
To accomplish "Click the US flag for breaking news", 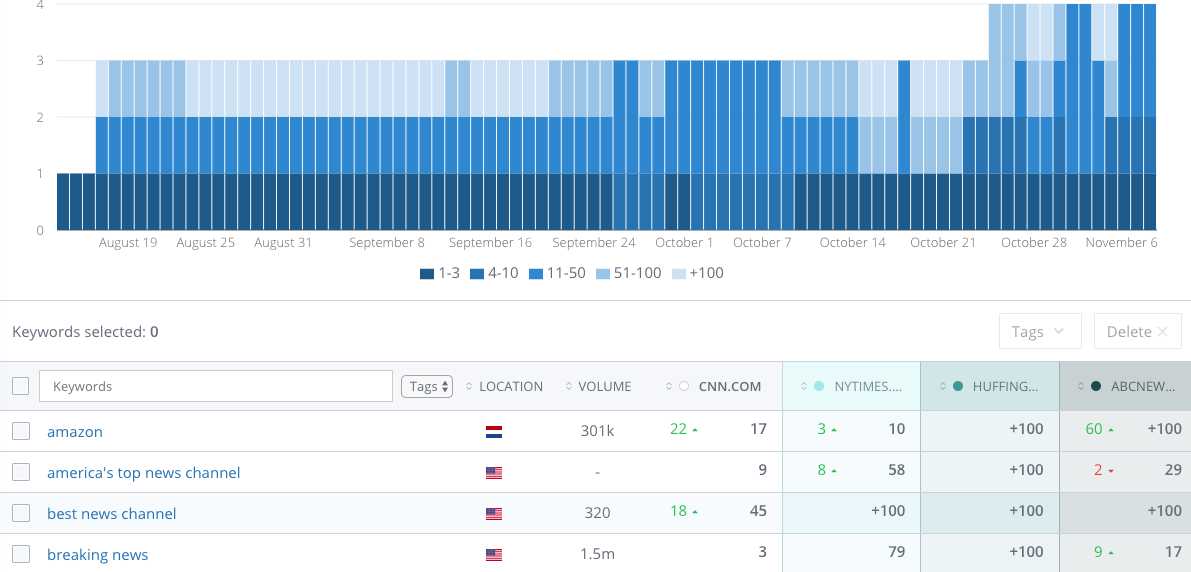I will 493,555.
